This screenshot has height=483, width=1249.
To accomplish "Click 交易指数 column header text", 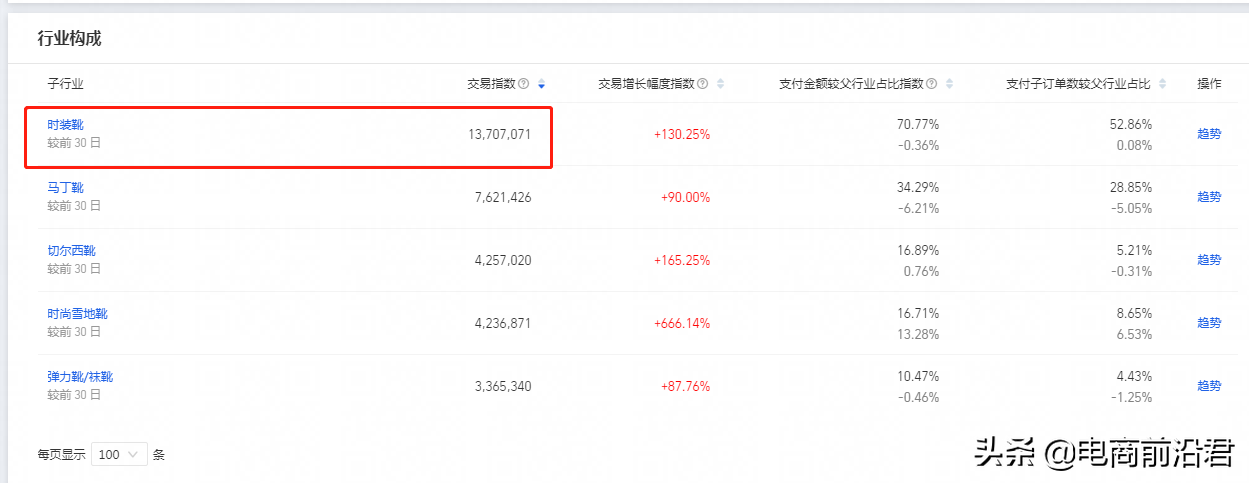I will click(491, 84).
